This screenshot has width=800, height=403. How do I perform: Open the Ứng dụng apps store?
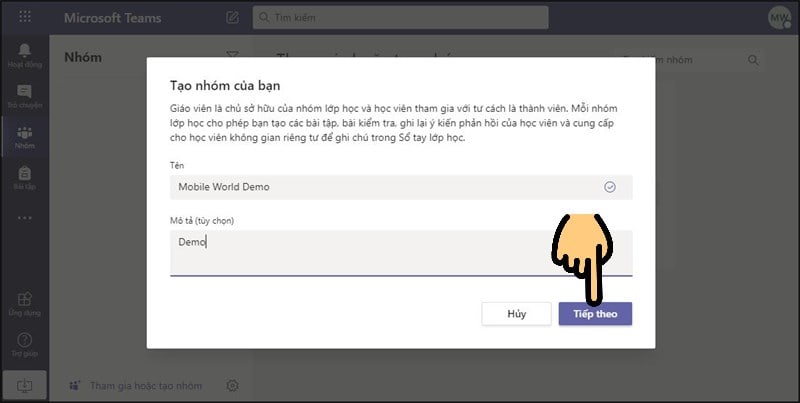pyautogui.click(x=24, y=304)
